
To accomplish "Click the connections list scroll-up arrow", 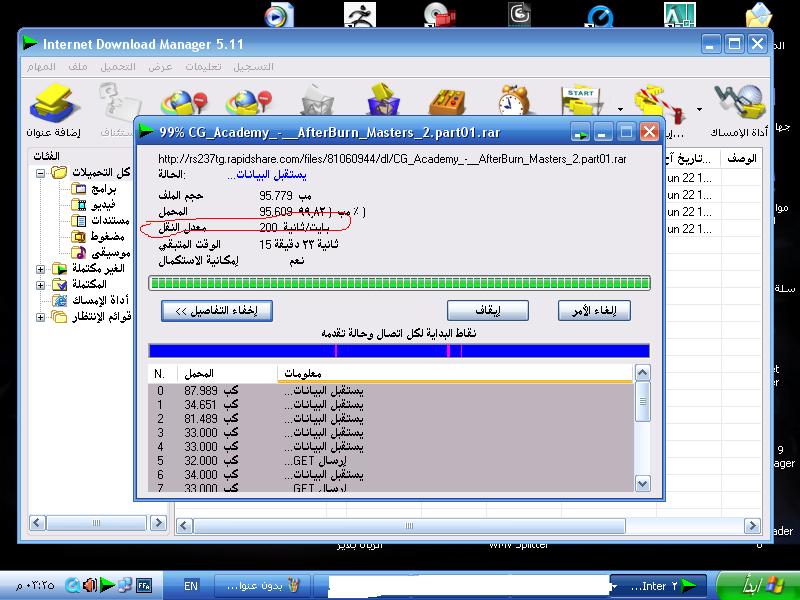I will [642, 373].
